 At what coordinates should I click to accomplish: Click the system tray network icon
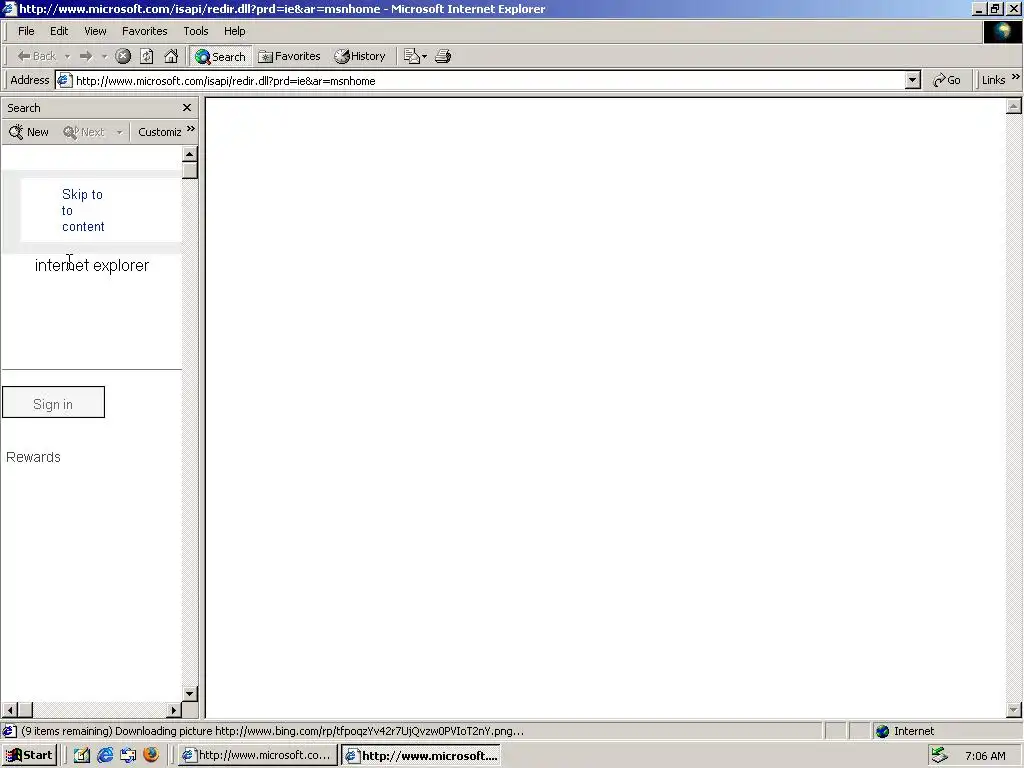[x=939, y=756]
